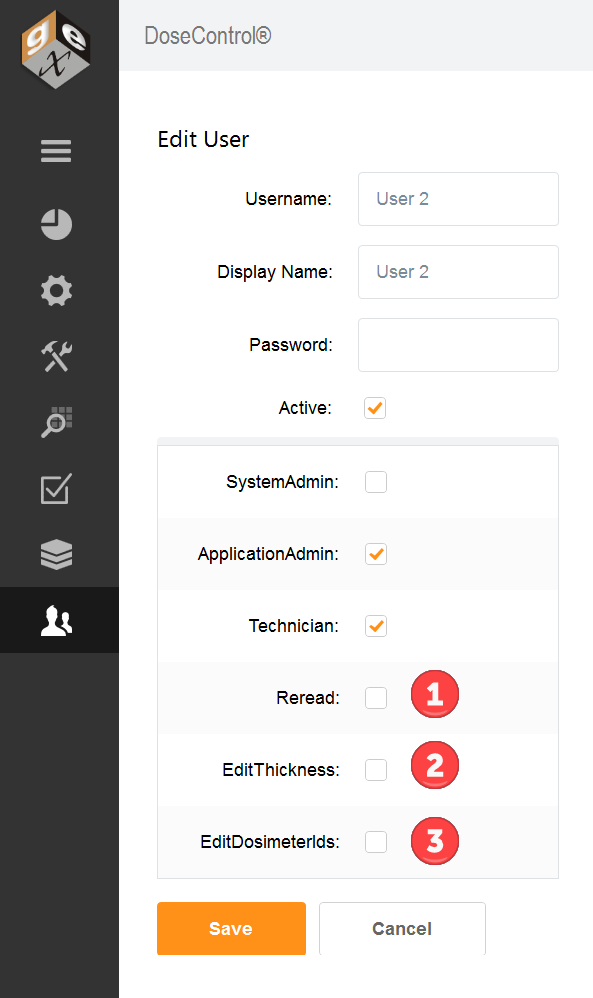Check the EditThickness checkbox
This screenshot has height=998, width=593.
[376, 770]
